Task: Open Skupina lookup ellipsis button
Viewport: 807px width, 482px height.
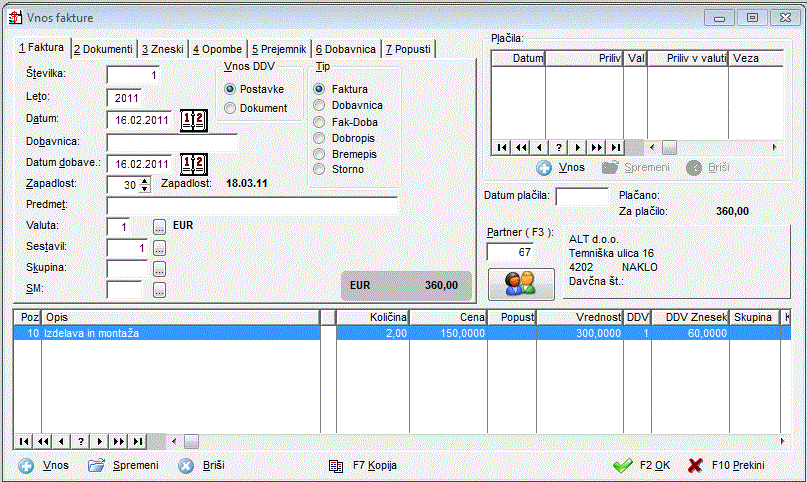Action: (159, 268)
